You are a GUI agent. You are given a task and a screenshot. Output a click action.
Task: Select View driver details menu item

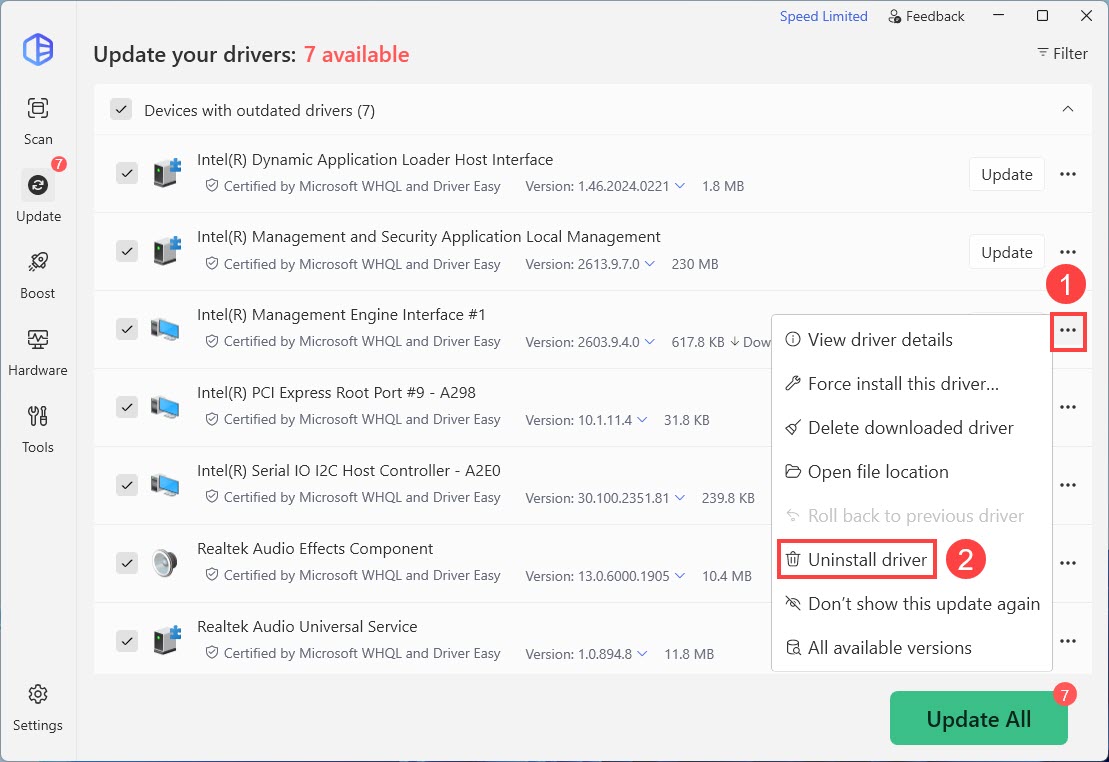(911, 340)
